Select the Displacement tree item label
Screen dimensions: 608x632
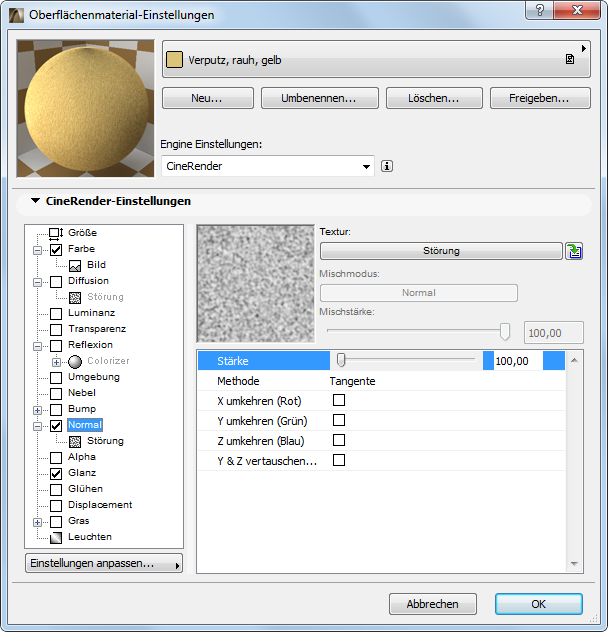point(100,505)
